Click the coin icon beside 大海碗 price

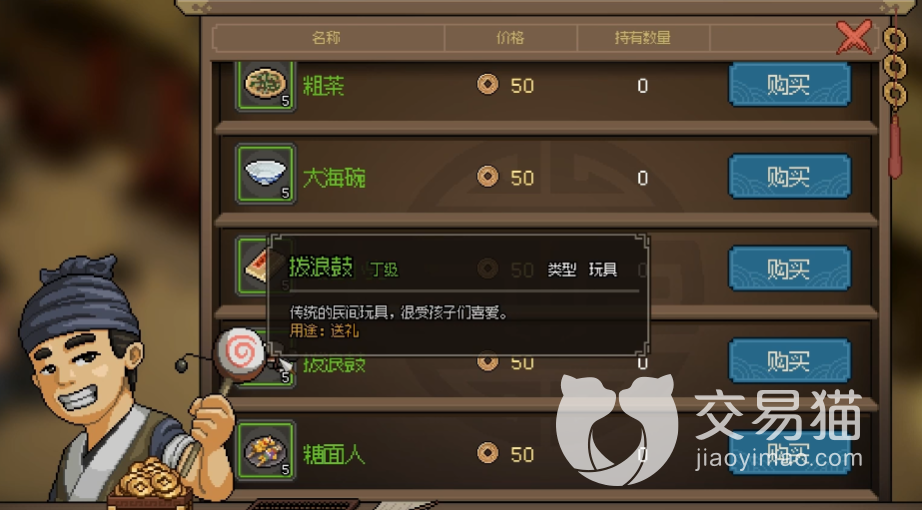point(487,176)
